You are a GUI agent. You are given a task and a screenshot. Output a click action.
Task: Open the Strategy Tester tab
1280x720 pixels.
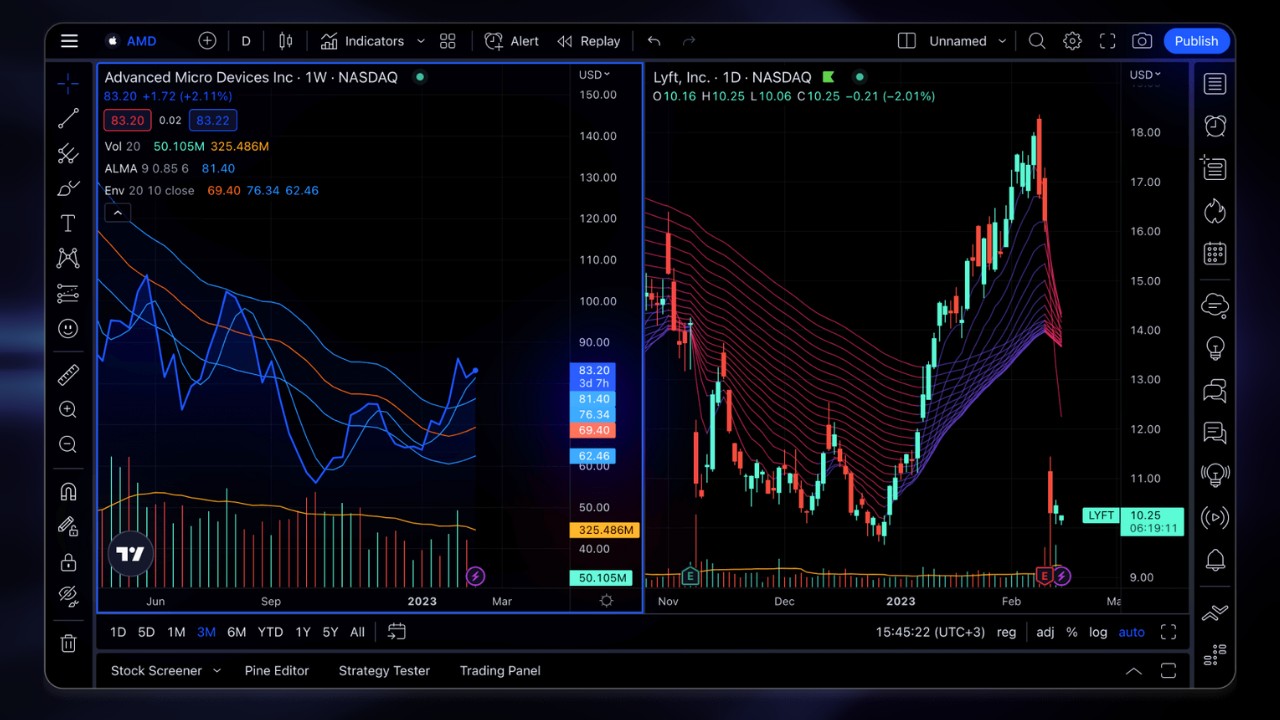pos(384,671)
